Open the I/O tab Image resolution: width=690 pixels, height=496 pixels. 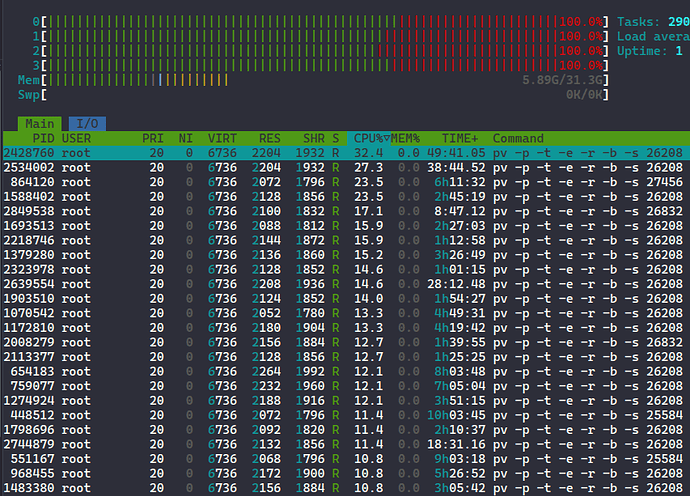coord(87,124)
